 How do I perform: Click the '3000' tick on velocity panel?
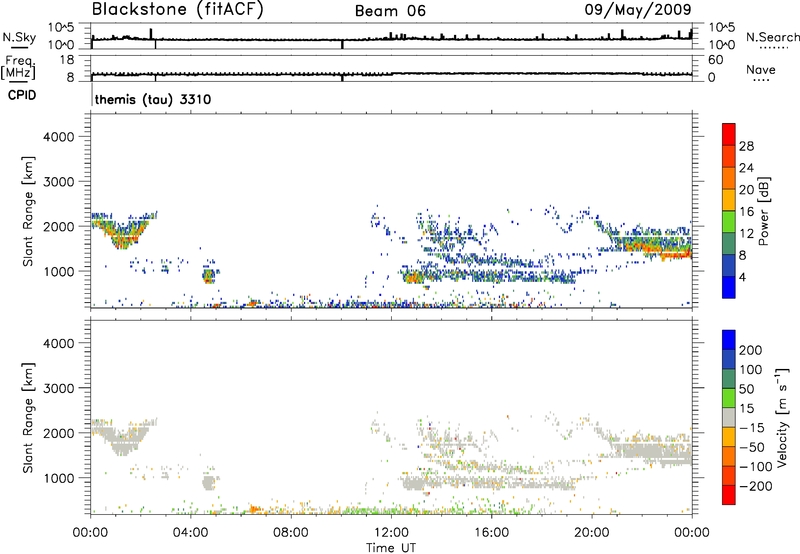[x=58, y=388]
